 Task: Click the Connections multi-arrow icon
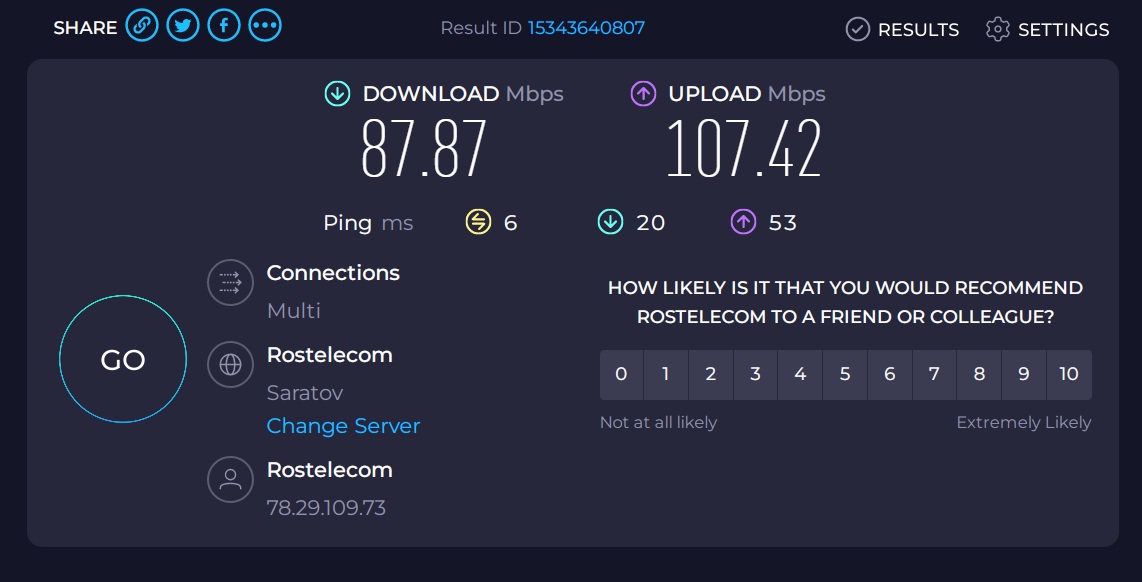point(230,282)
